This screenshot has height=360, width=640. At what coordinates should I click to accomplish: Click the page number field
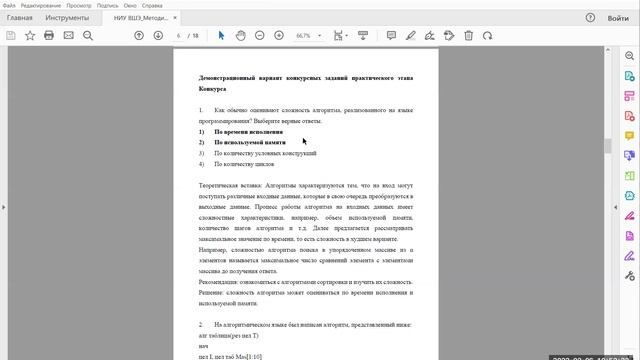coord(178,36)
